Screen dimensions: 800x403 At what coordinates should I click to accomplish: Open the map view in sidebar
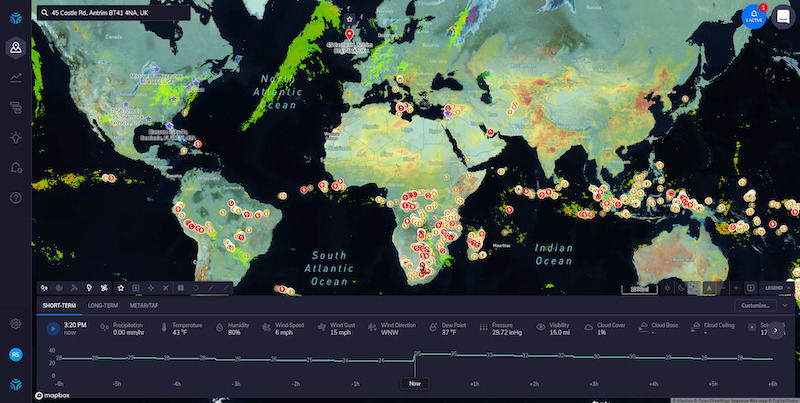(16, 47)
